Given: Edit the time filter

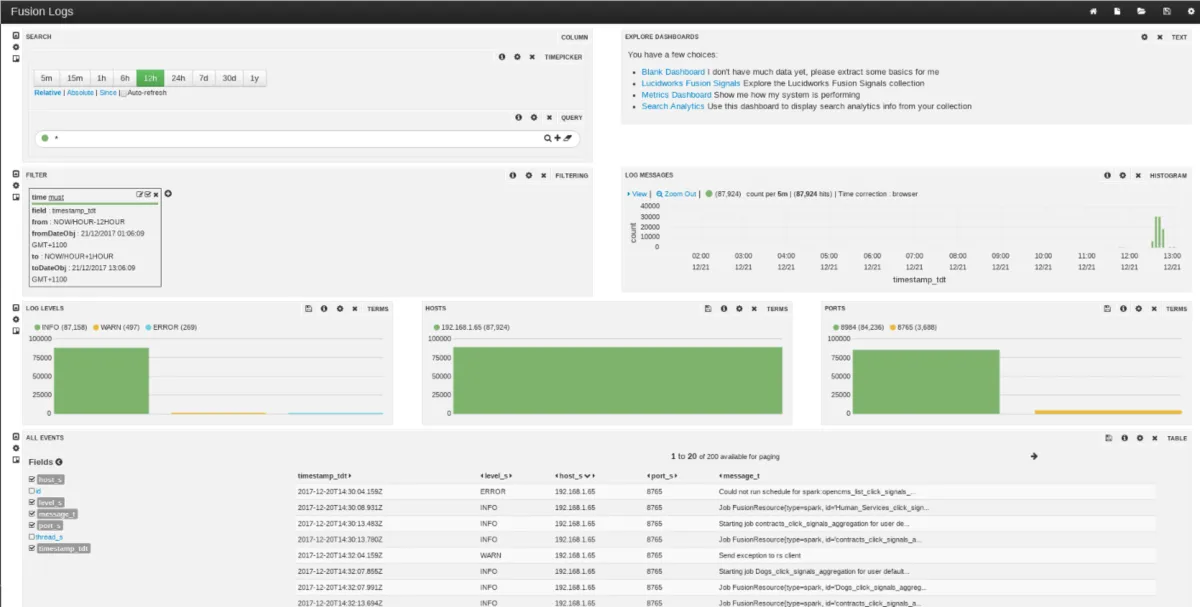Looking at the screenshot, I should tap(140, 194).
